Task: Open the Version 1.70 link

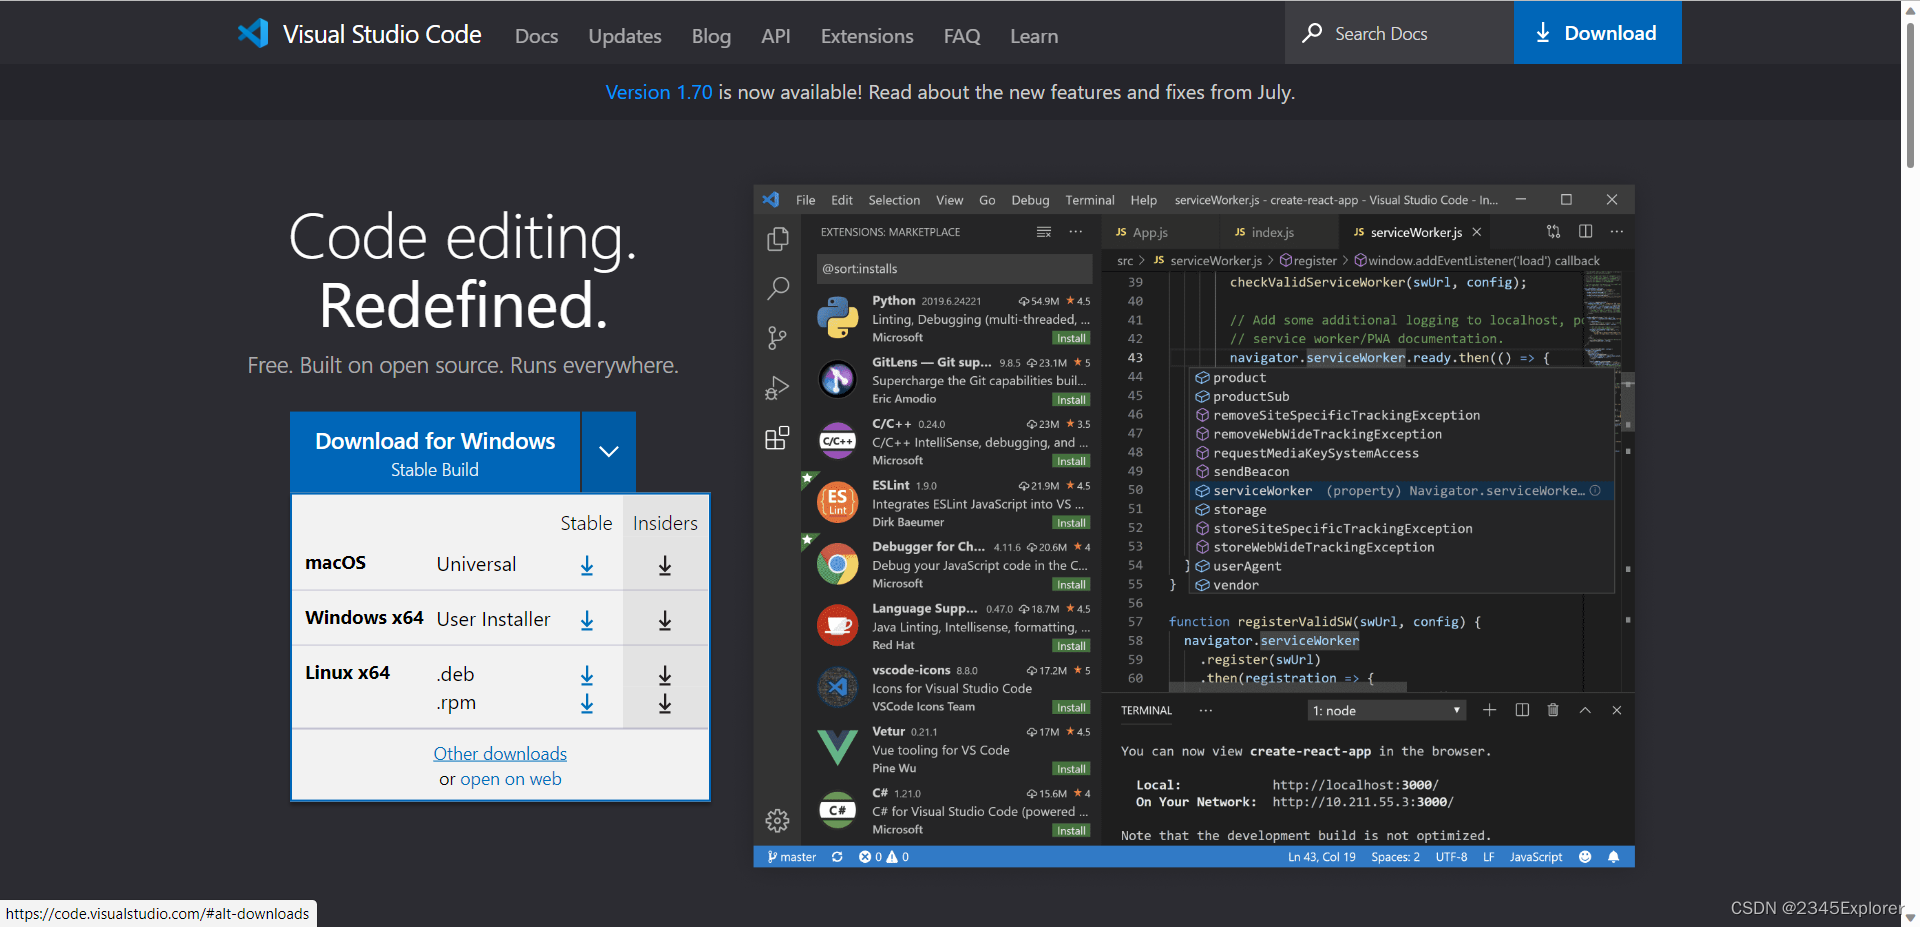Action: [x=659, y=92]
